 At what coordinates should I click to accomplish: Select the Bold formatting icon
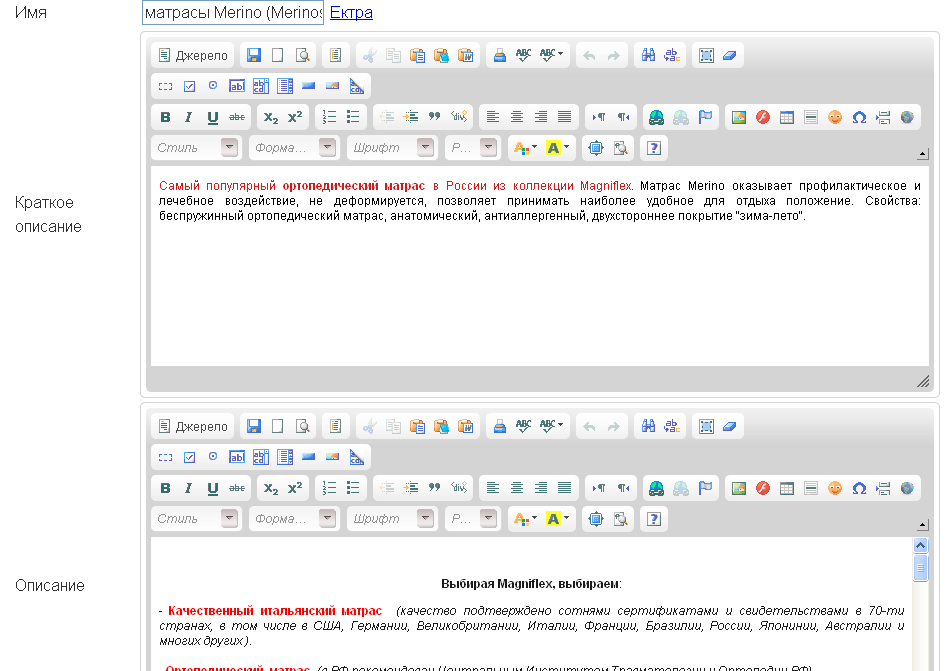point(164,117)
